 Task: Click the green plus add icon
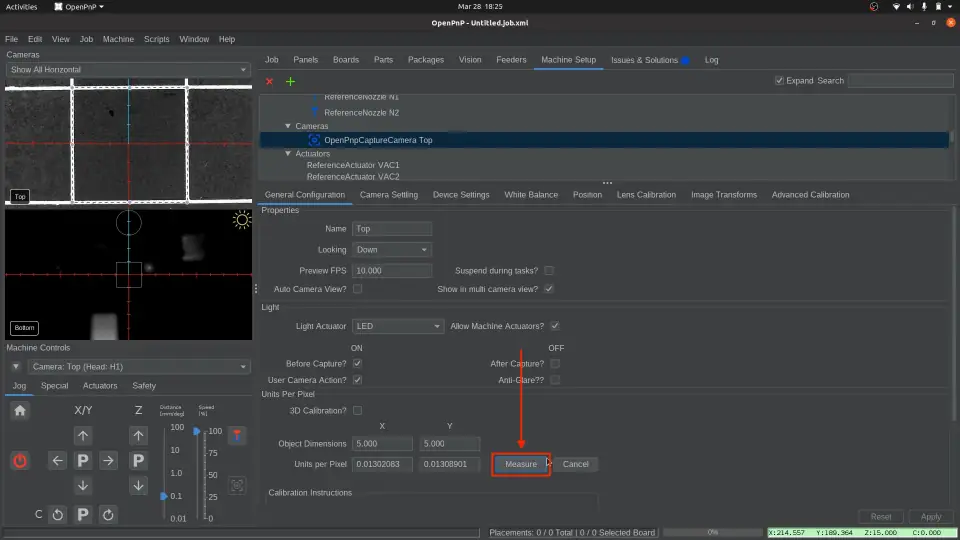(290, 81)
